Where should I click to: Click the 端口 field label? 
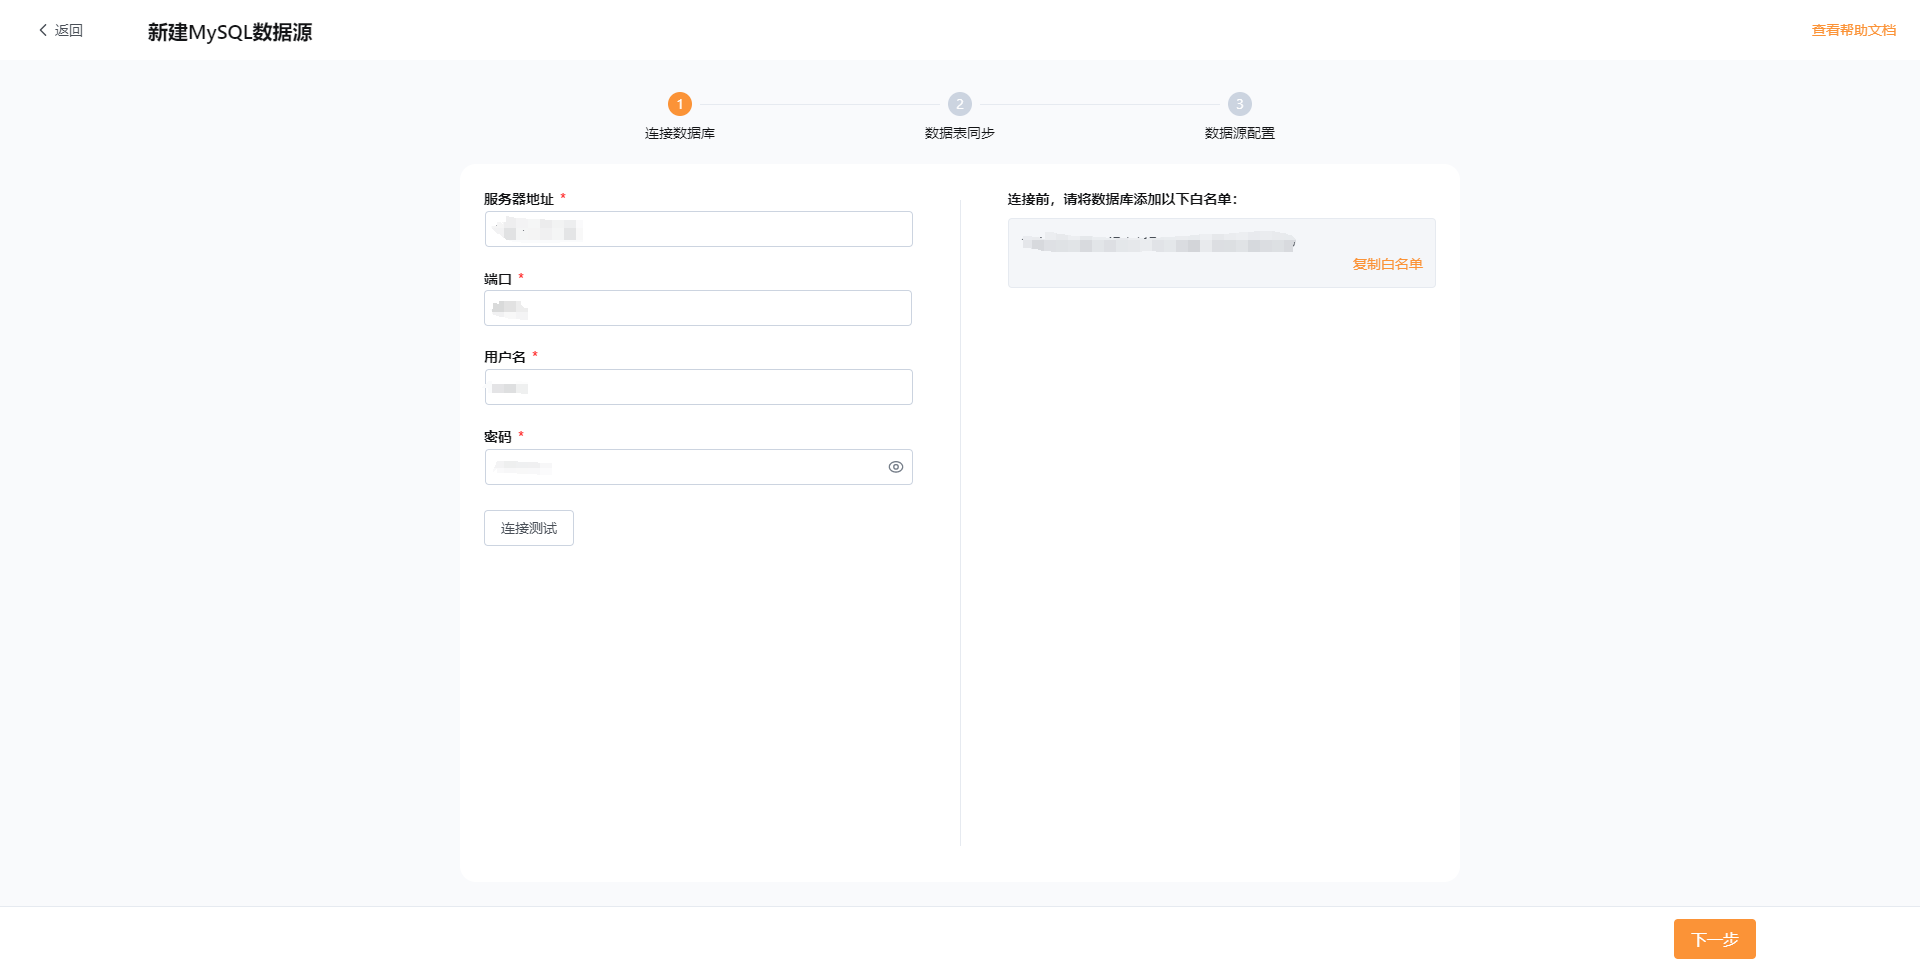coord(498,279)
